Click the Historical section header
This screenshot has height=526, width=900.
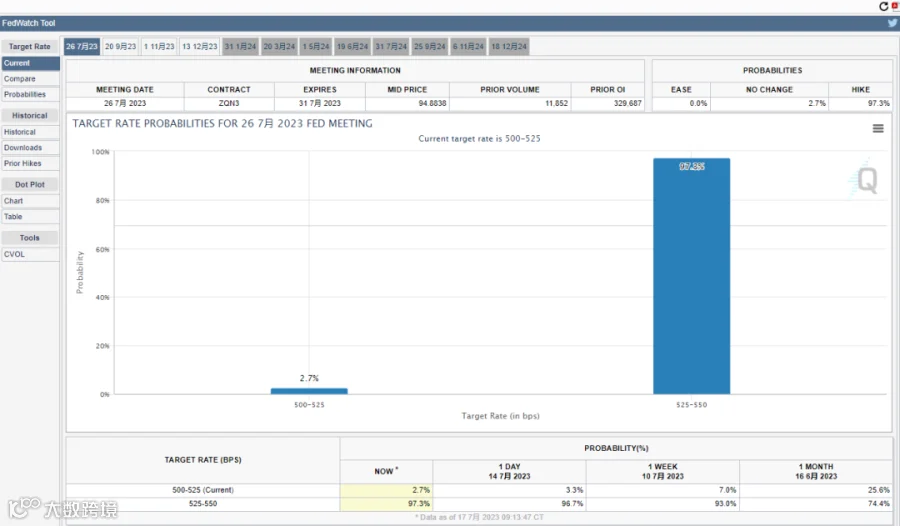(30, 115)
